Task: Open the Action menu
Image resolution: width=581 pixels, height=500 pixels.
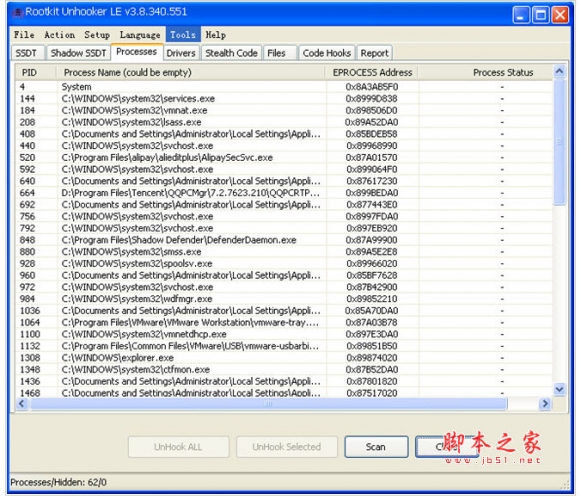Action: point(59,35)
